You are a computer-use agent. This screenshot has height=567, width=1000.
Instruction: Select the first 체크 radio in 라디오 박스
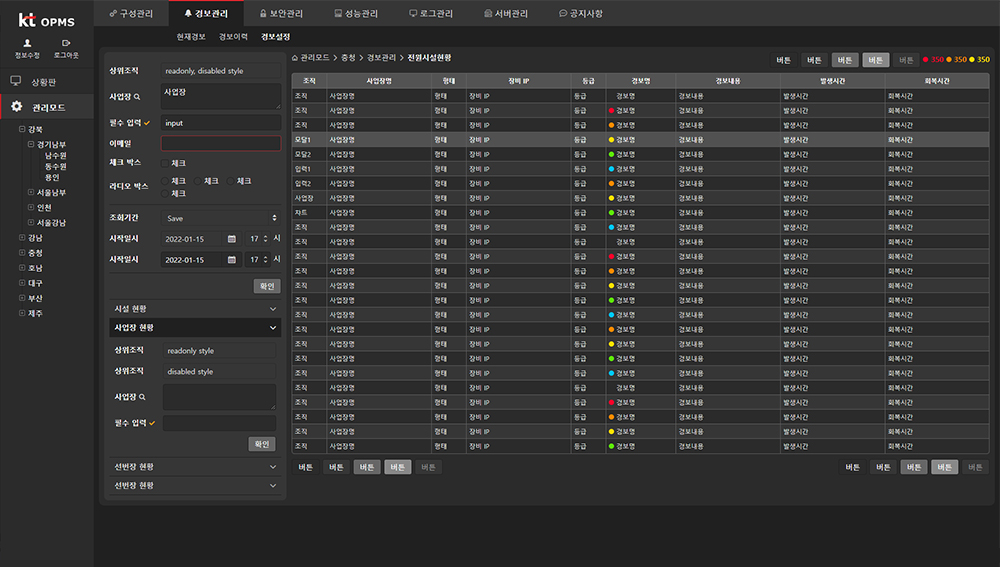[x=165, y=181]
